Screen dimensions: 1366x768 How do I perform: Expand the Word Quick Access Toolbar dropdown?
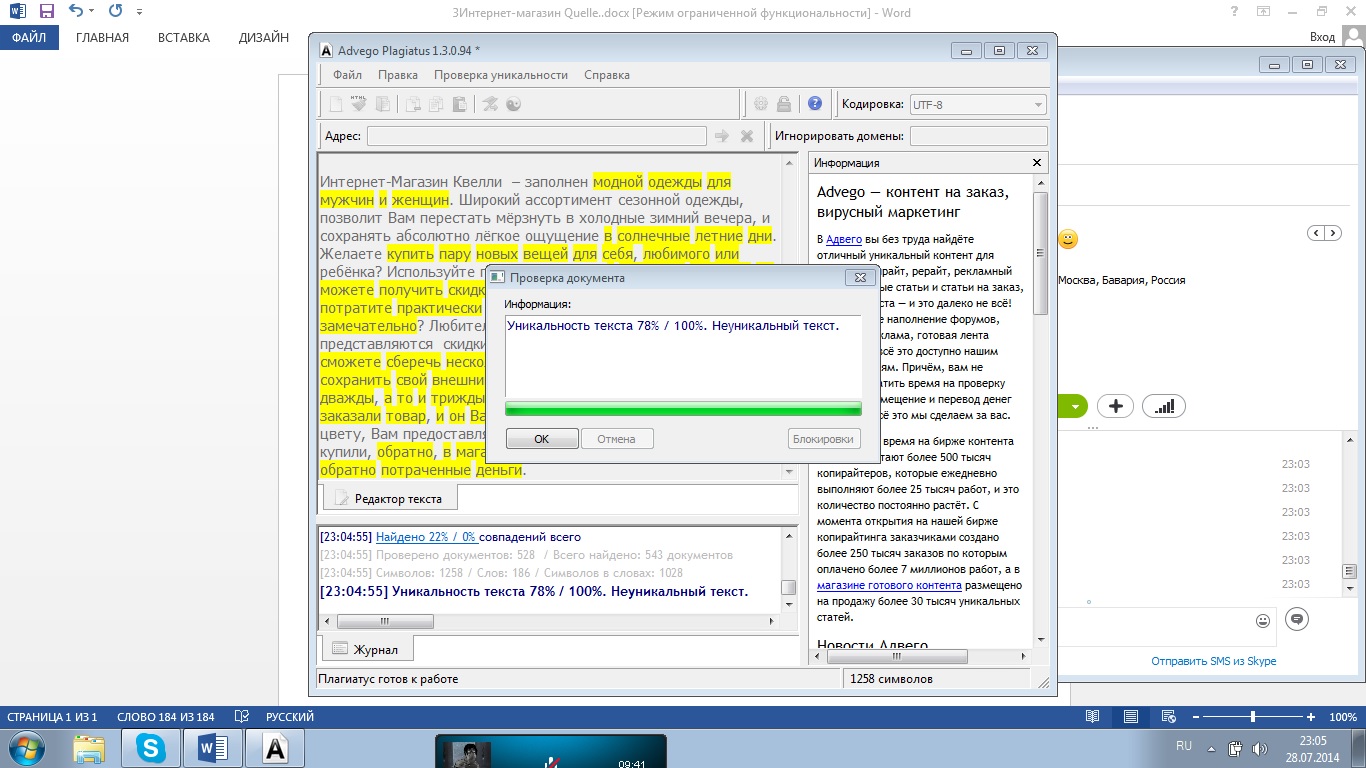tap(139, 12)
